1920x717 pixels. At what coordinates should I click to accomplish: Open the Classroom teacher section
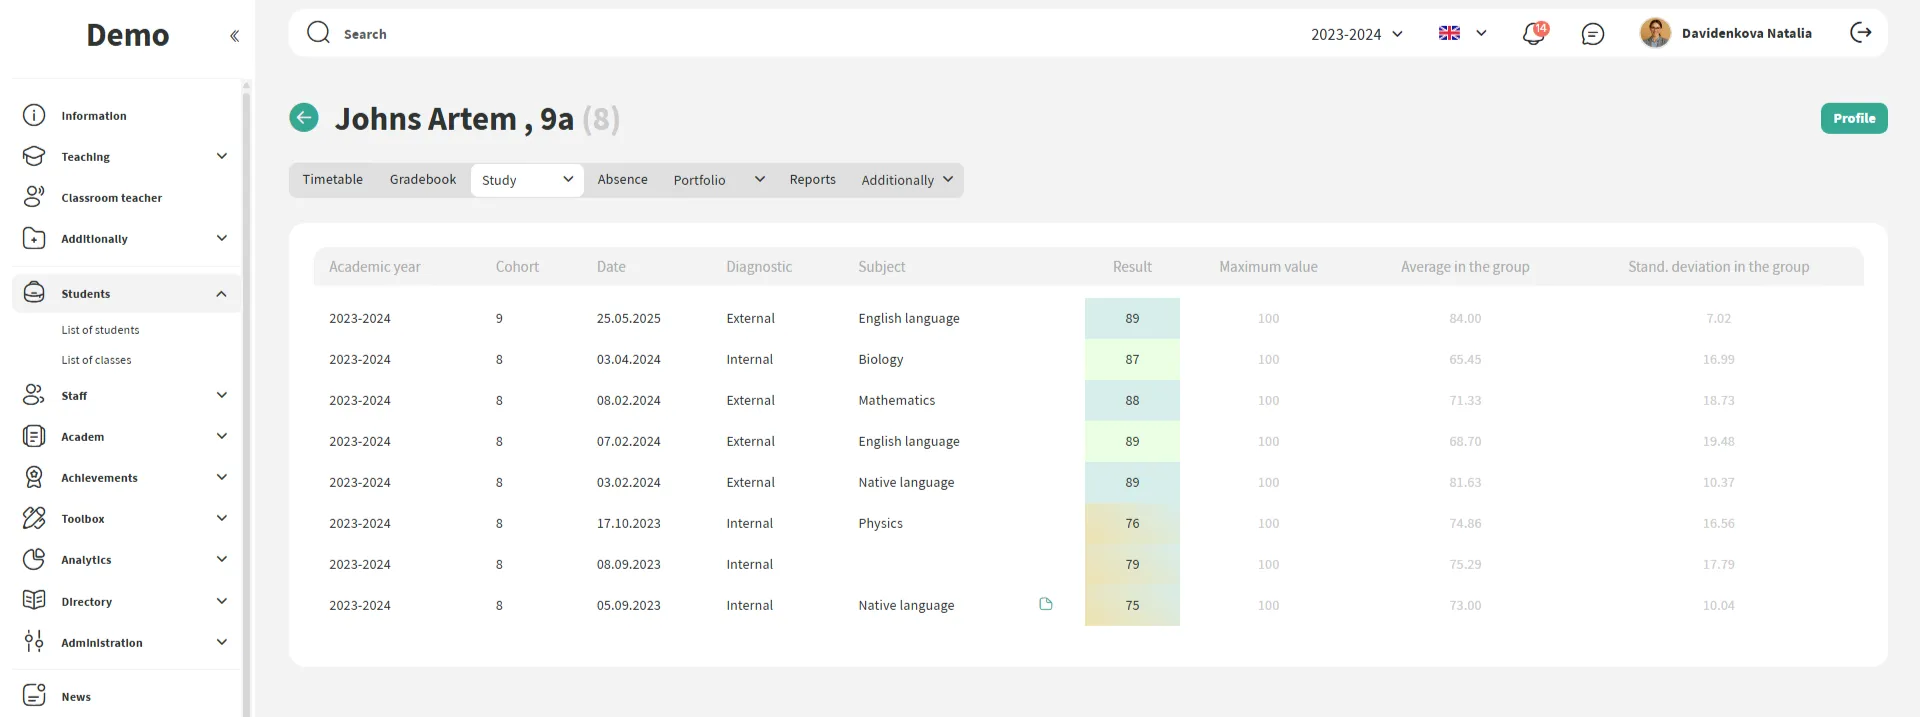pyautogui.click(x=111, y=198)
